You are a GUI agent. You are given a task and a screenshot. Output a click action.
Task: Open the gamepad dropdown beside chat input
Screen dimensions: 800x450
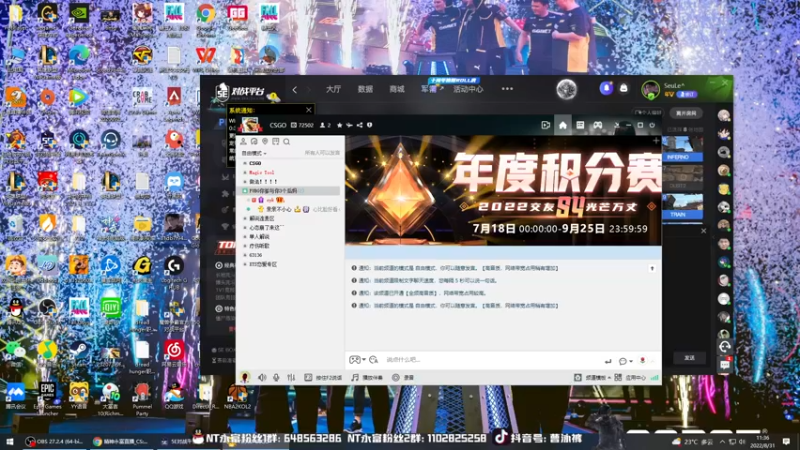click(x=357, y=360)
